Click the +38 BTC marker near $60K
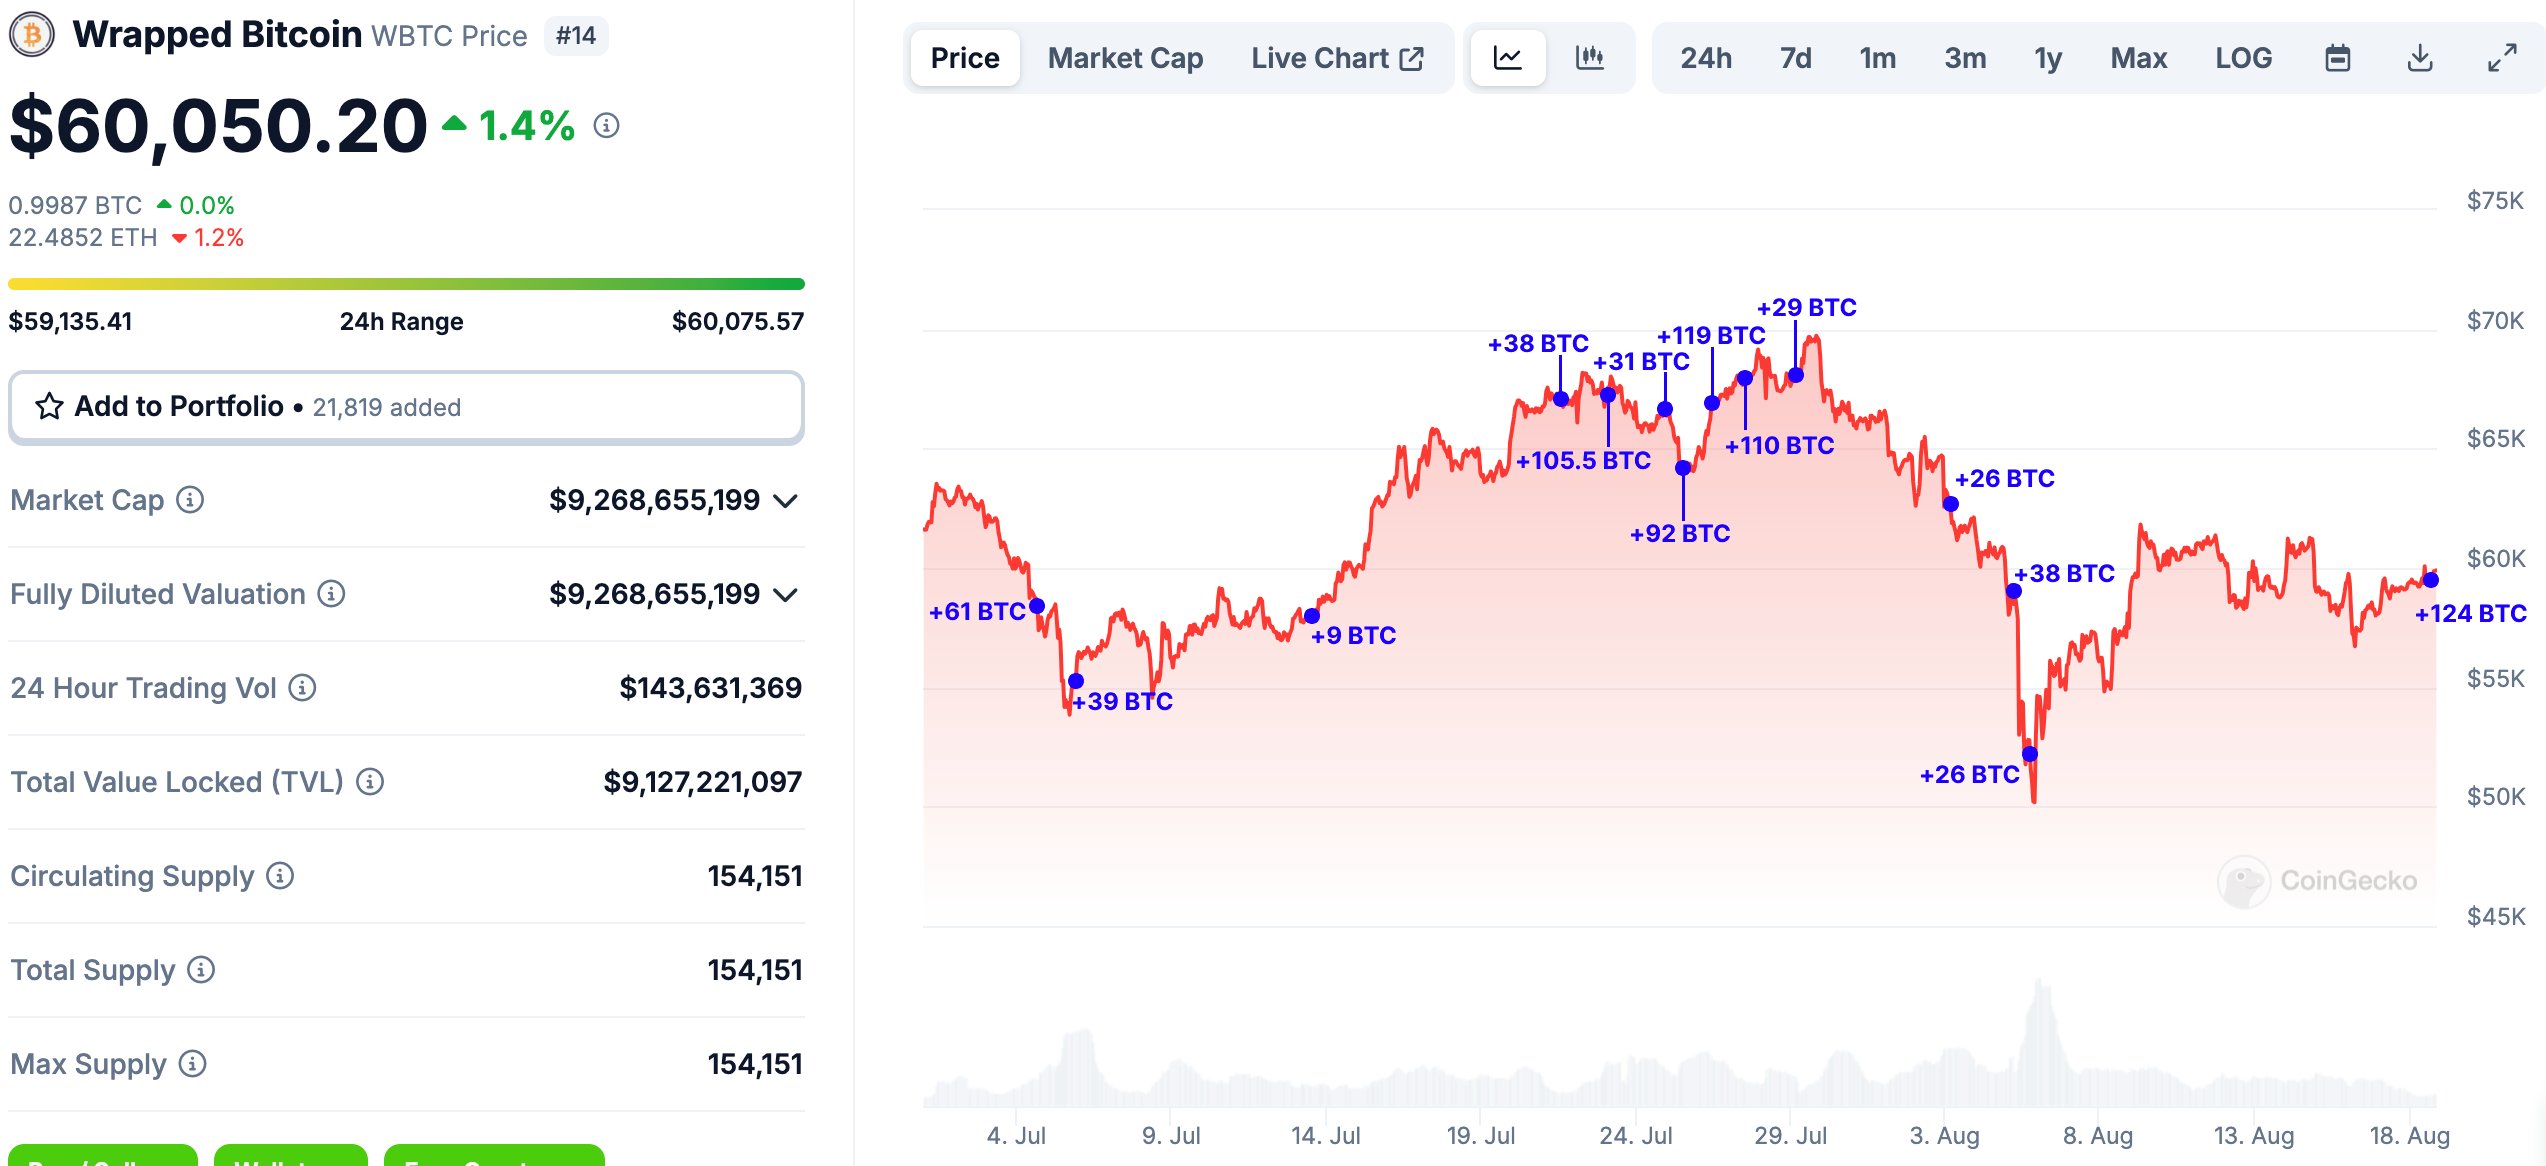The image size is (2546, 1166). pos(2014,592)
